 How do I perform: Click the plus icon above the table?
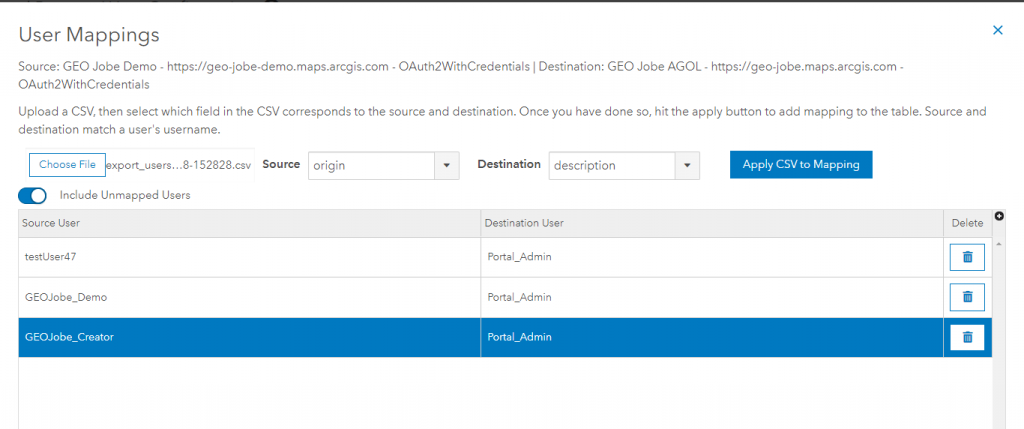click(998, 217)
